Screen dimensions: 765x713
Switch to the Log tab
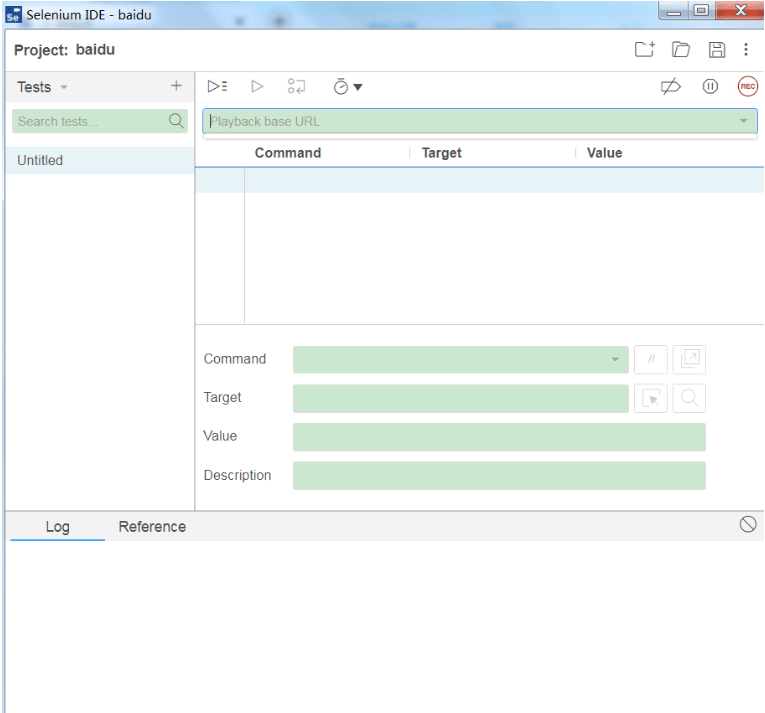coord(58,527)
